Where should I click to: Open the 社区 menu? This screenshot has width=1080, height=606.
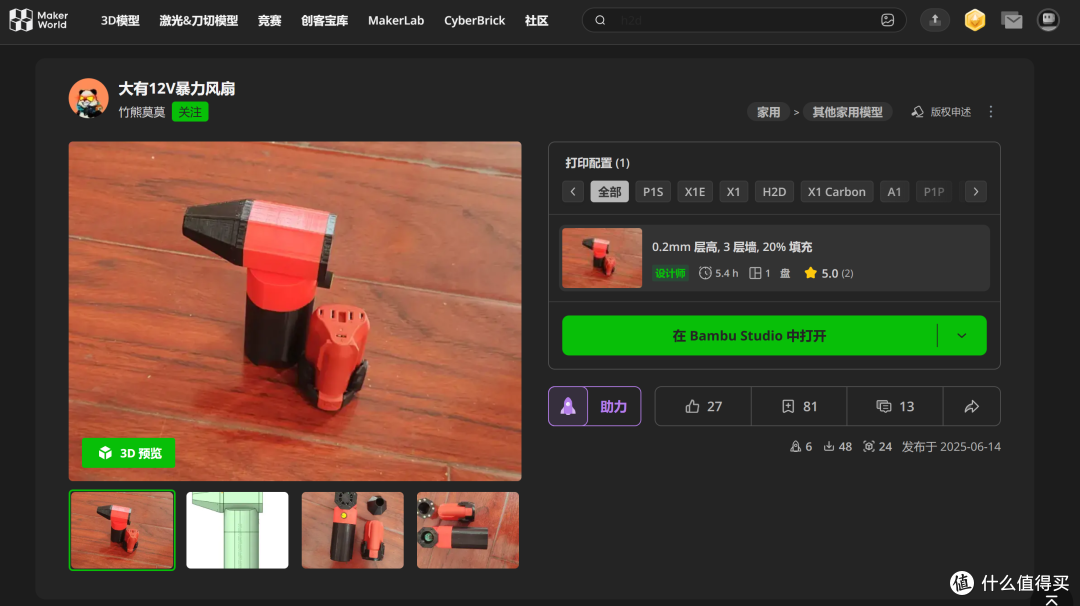tap(537, 21)
